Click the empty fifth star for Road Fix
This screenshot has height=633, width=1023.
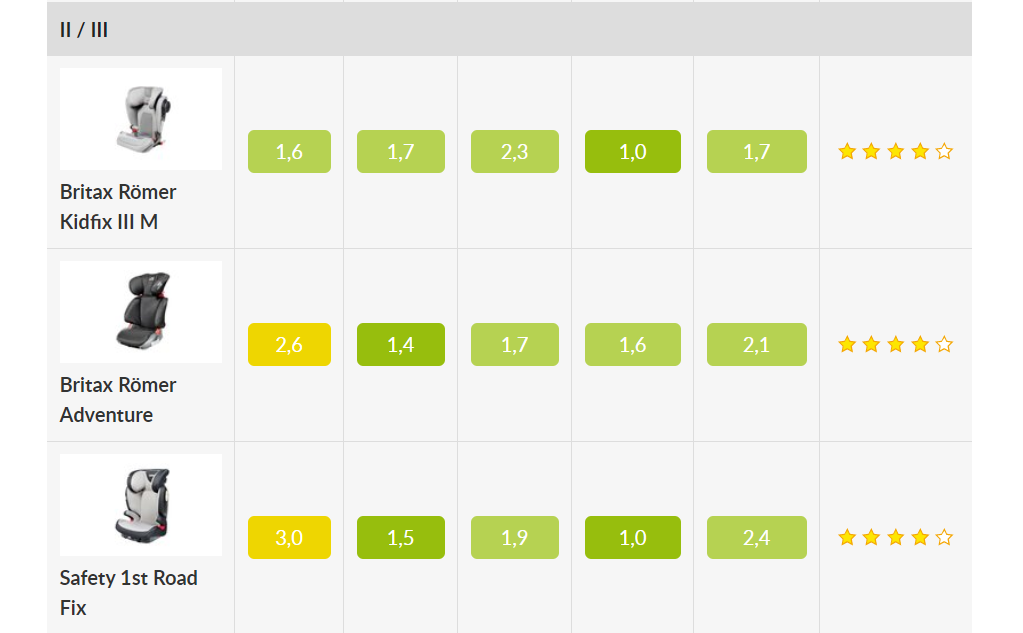pyautogui.click(x=944, y=537)
